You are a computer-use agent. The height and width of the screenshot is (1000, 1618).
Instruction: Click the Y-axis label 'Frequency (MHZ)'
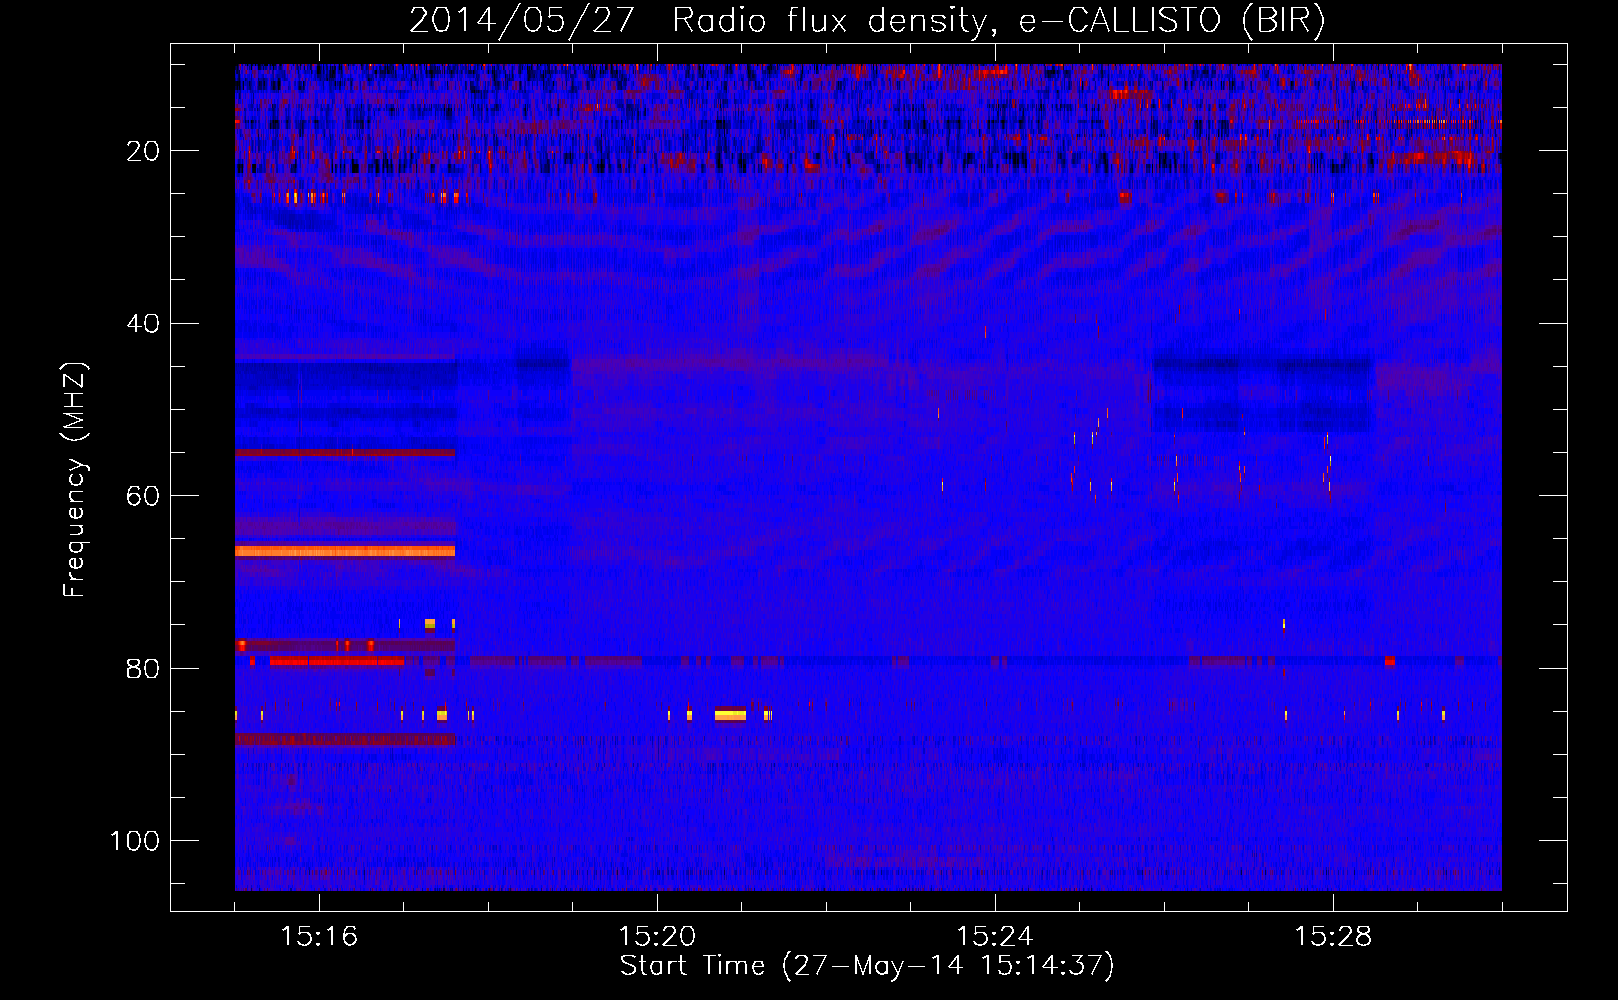(x=75, y=480)
